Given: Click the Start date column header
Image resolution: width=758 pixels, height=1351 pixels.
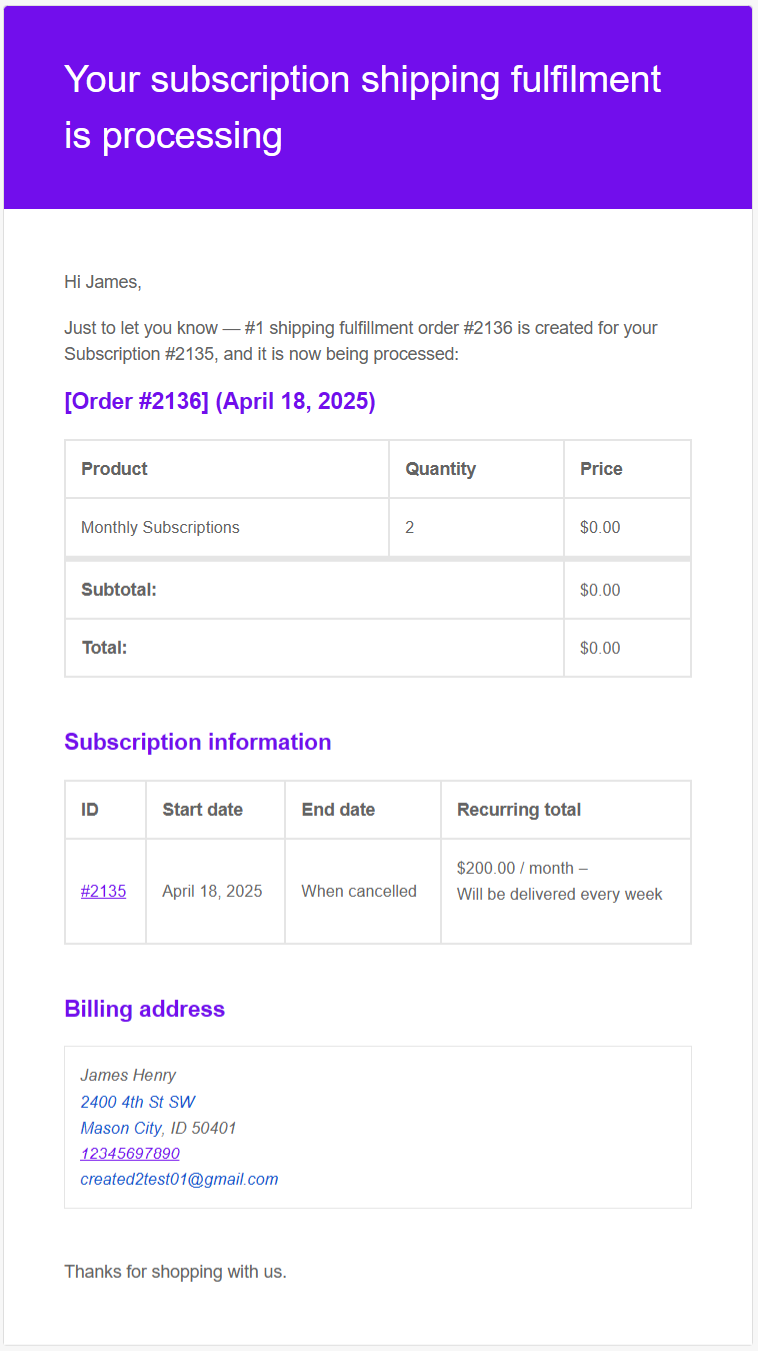Looking at the screenshot, I should point(202,810).
